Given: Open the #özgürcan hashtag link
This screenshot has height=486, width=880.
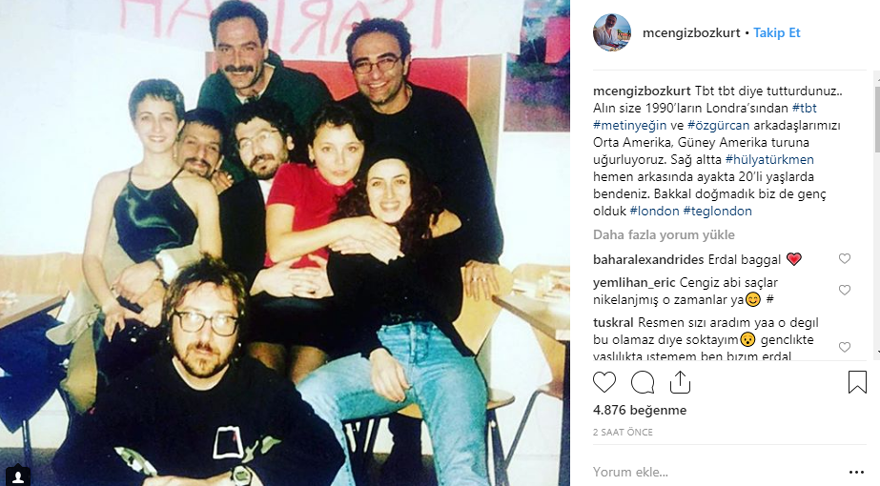Looking at the screenshot, I should [x=718, y=125].
